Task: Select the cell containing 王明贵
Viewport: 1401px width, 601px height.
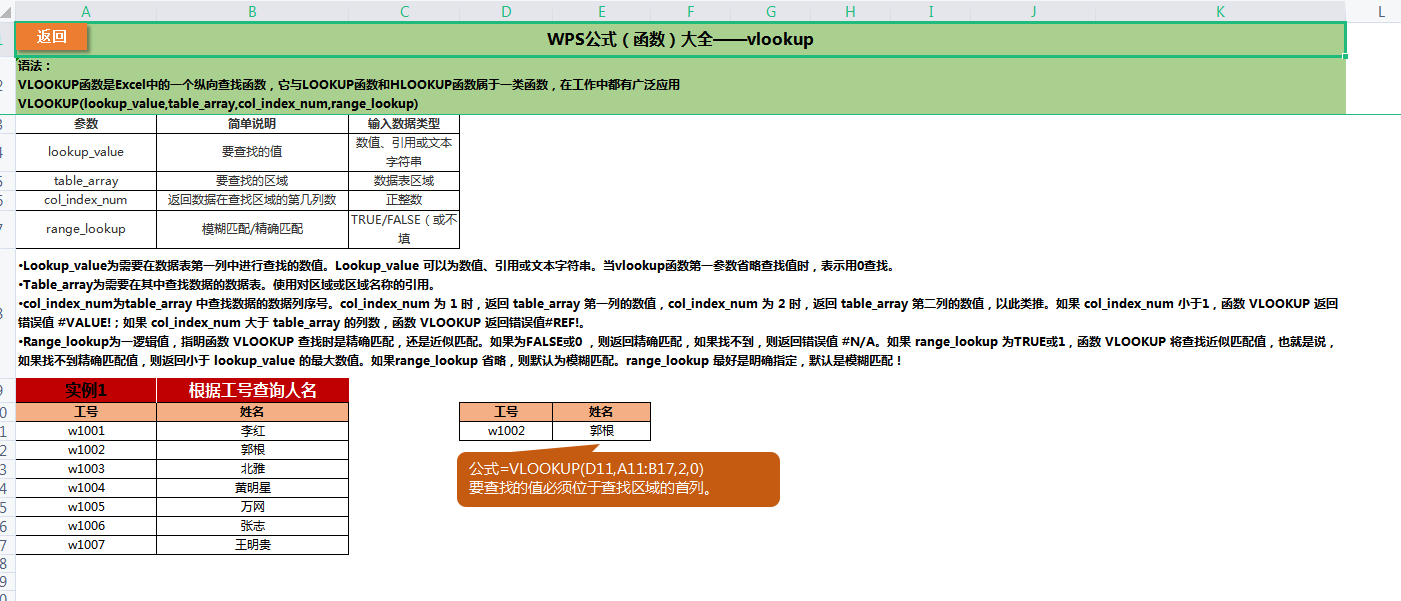Action: (251, 545)
